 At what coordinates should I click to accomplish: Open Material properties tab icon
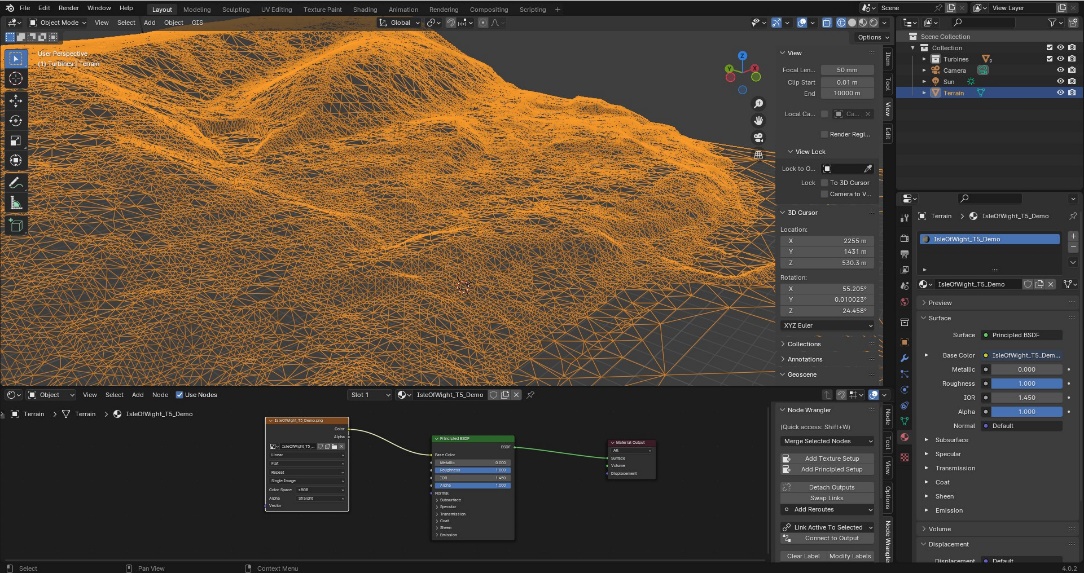(x=905, y=437)
